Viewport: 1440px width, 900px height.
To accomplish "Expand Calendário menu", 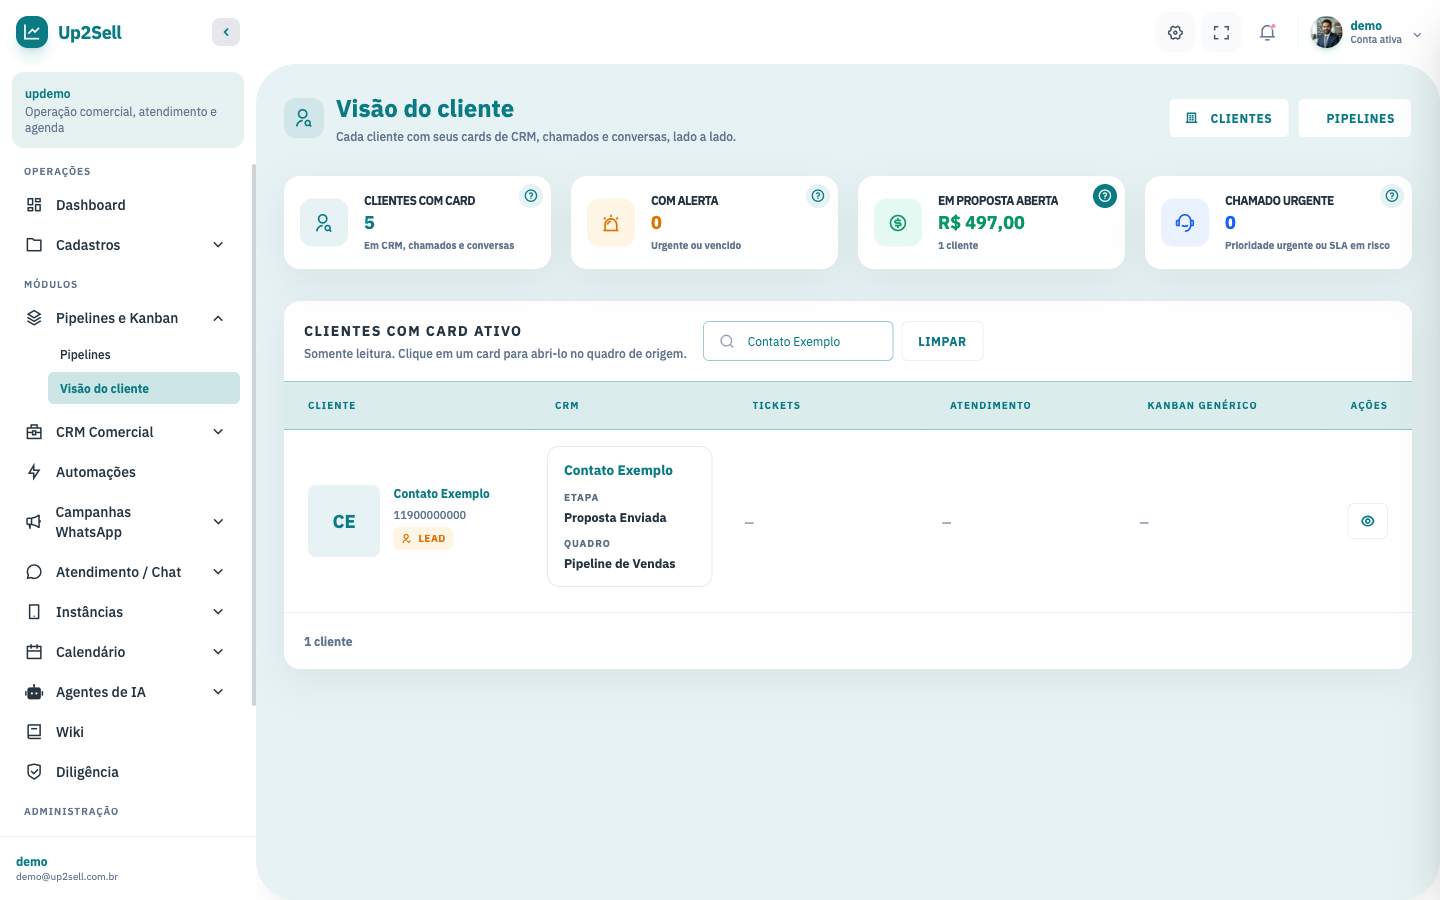I will (x=128, y=652).
